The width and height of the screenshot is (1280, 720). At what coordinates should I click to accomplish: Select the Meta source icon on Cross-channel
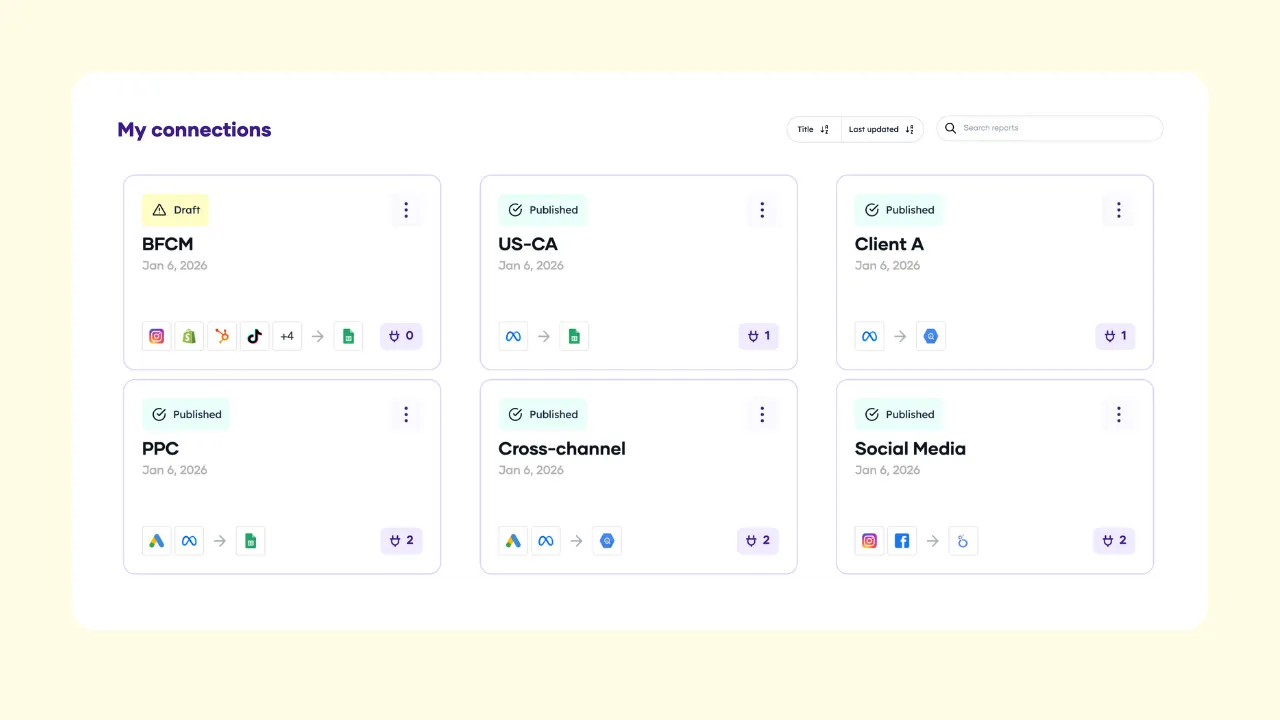[x=546, y=540]
